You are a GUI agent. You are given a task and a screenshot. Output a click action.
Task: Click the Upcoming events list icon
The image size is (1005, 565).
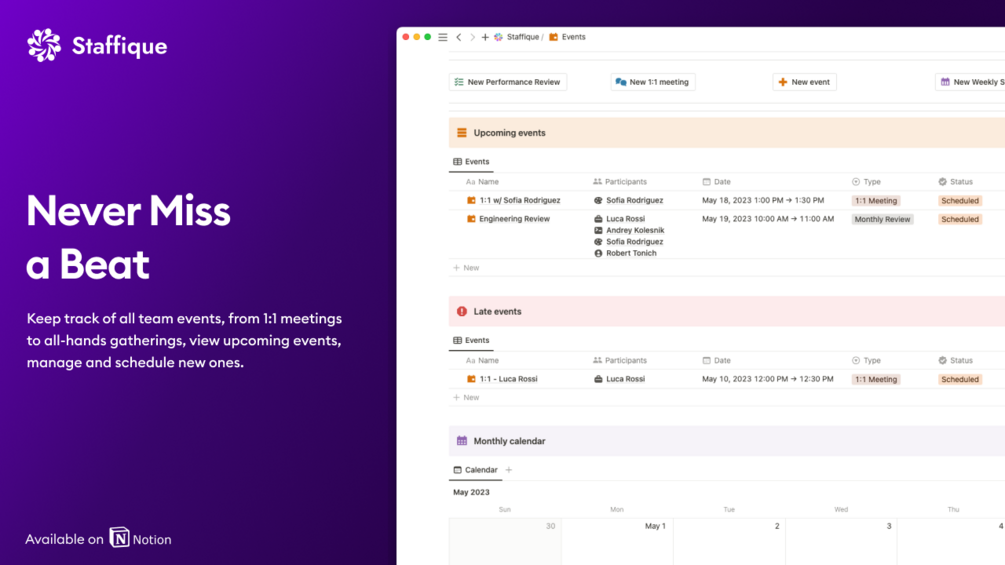[461, 133]
